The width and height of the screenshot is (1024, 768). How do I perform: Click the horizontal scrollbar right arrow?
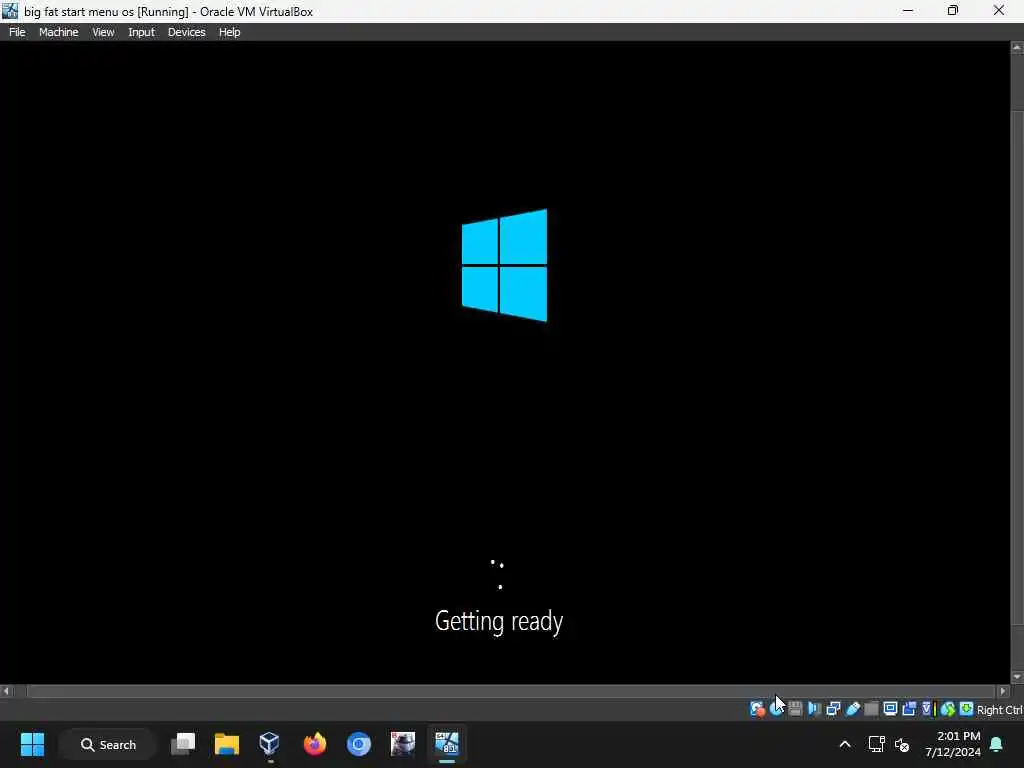[x=1003, y=691]
